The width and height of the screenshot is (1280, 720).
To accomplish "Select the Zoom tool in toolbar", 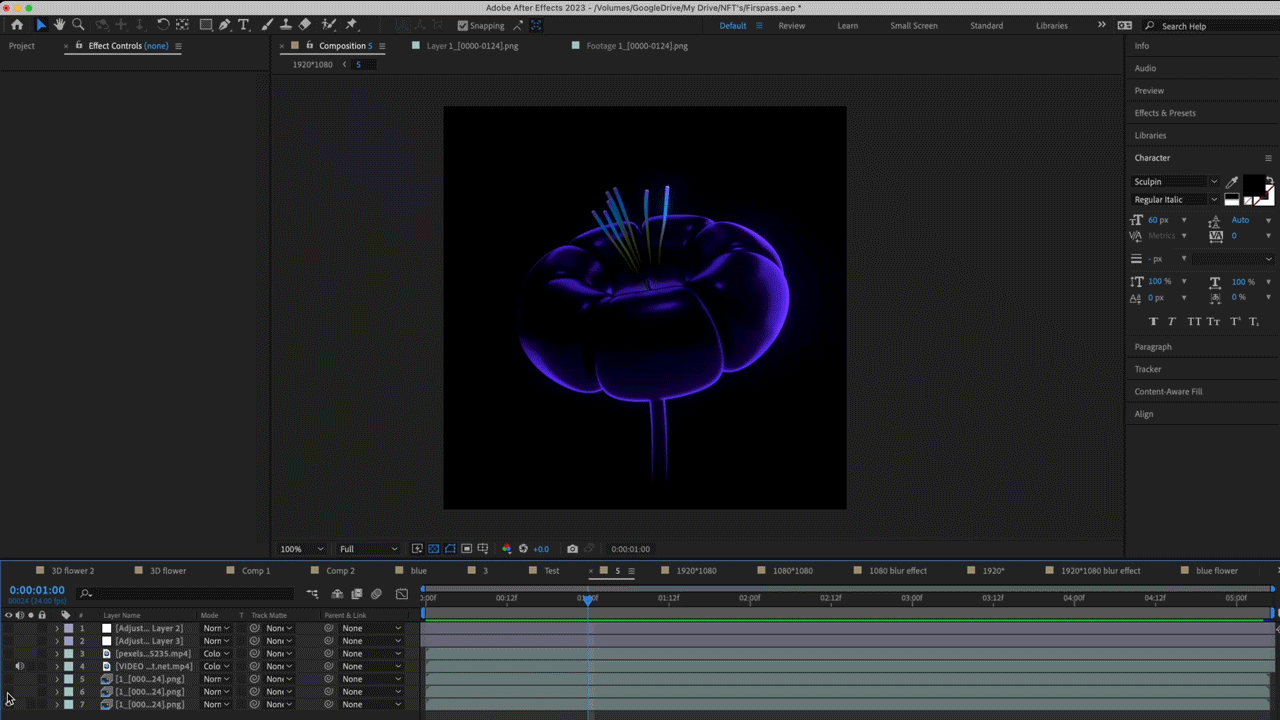I will (78, 25).
